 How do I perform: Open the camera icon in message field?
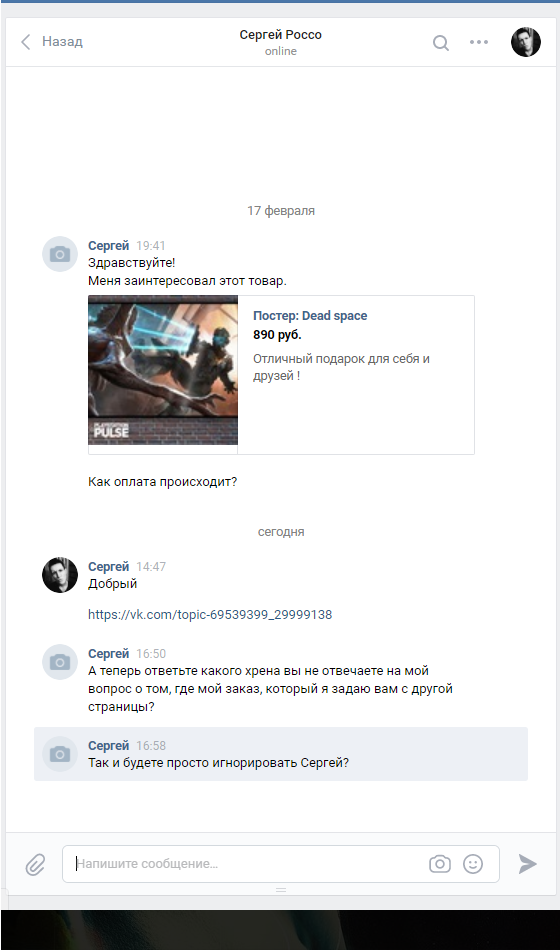(439, 863)
